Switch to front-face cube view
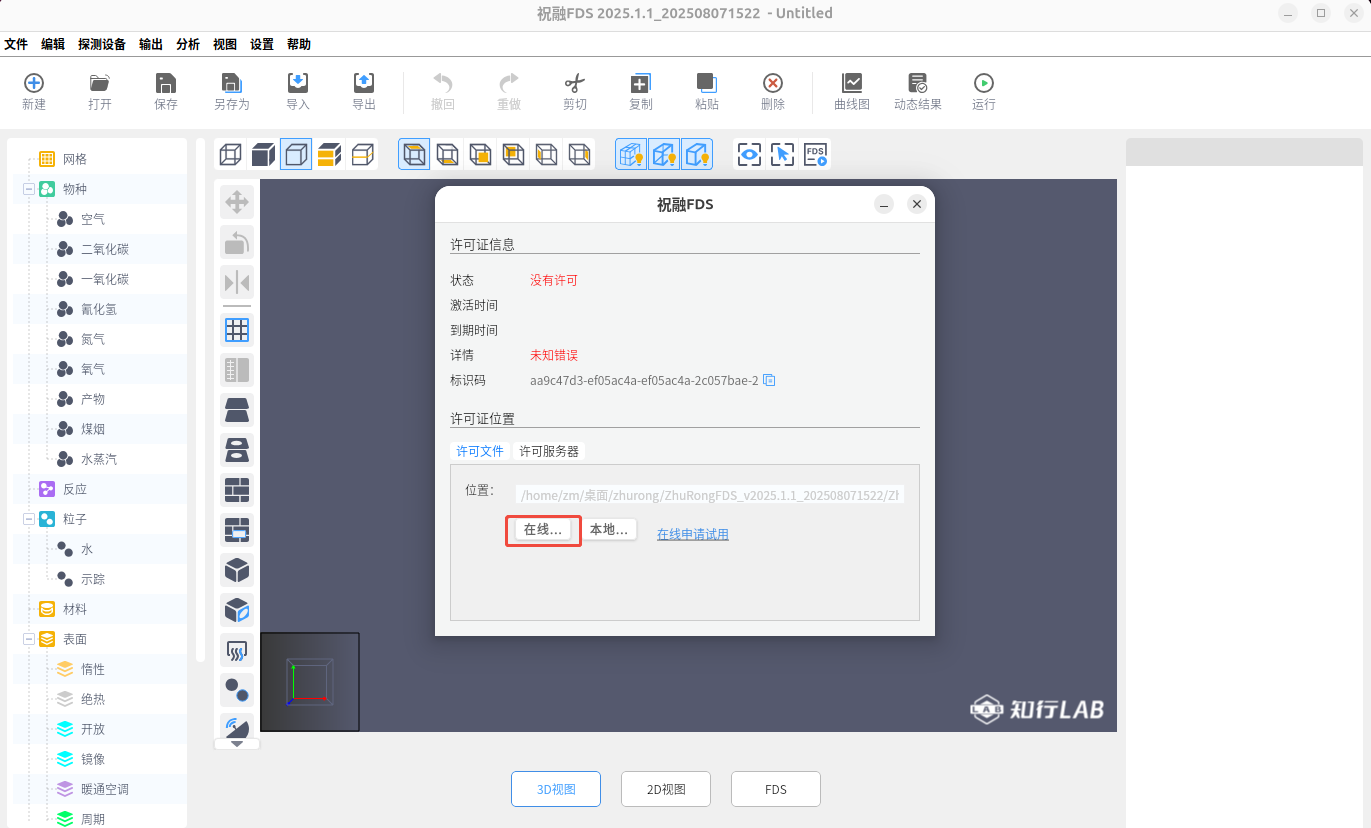The image size is (1371, 828). point(480,154)
